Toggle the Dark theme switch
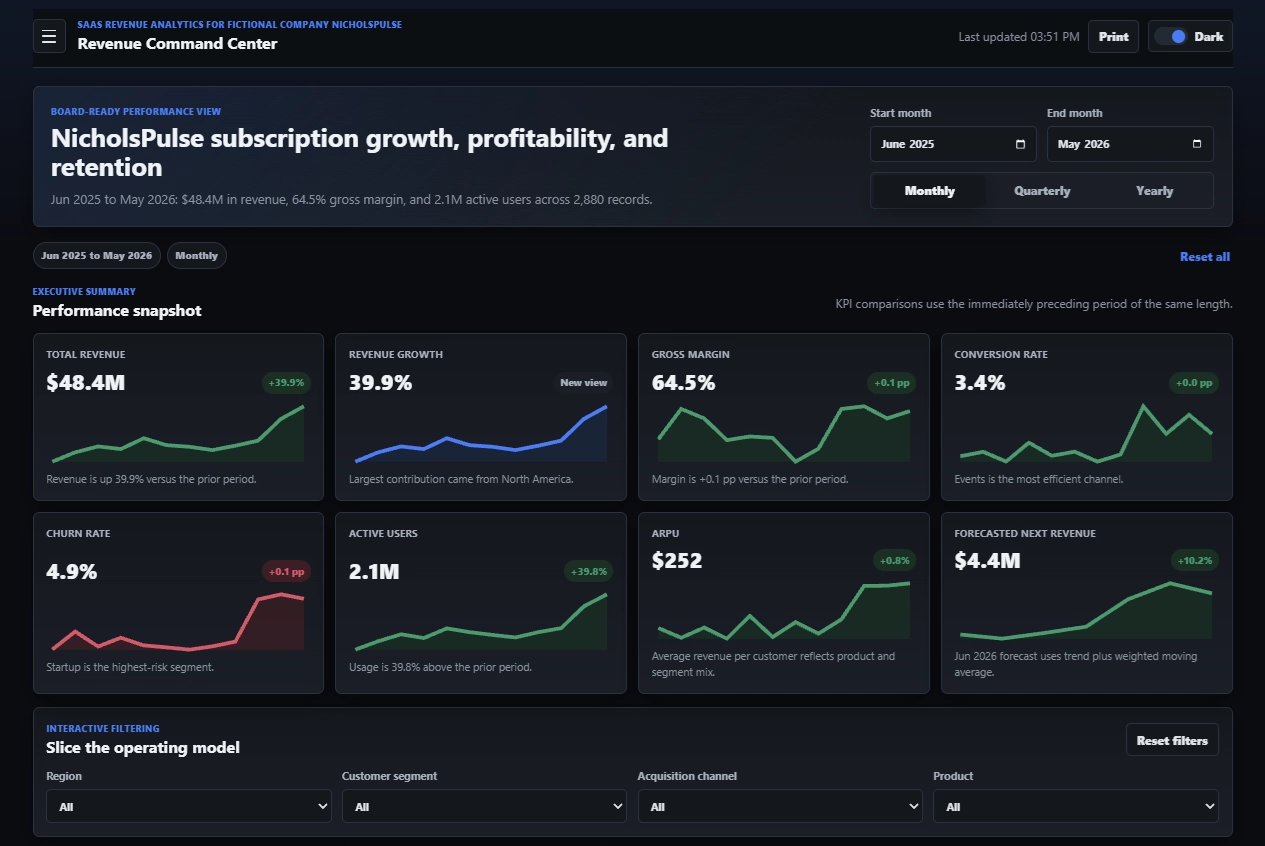The height and width of the screenshot is (846, 1265). point(1170,37)
